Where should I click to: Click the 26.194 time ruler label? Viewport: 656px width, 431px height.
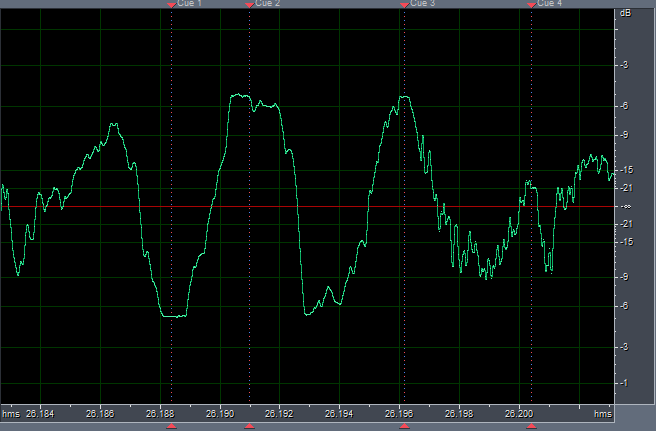[339, 414]
